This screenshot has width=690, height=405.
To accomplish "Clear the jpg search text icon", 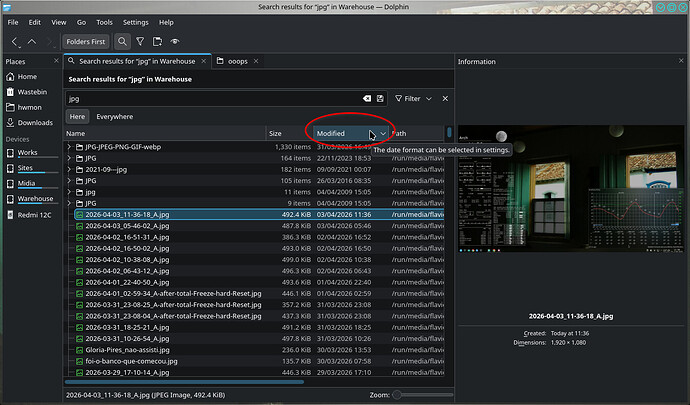I will (x=366, y=99).
